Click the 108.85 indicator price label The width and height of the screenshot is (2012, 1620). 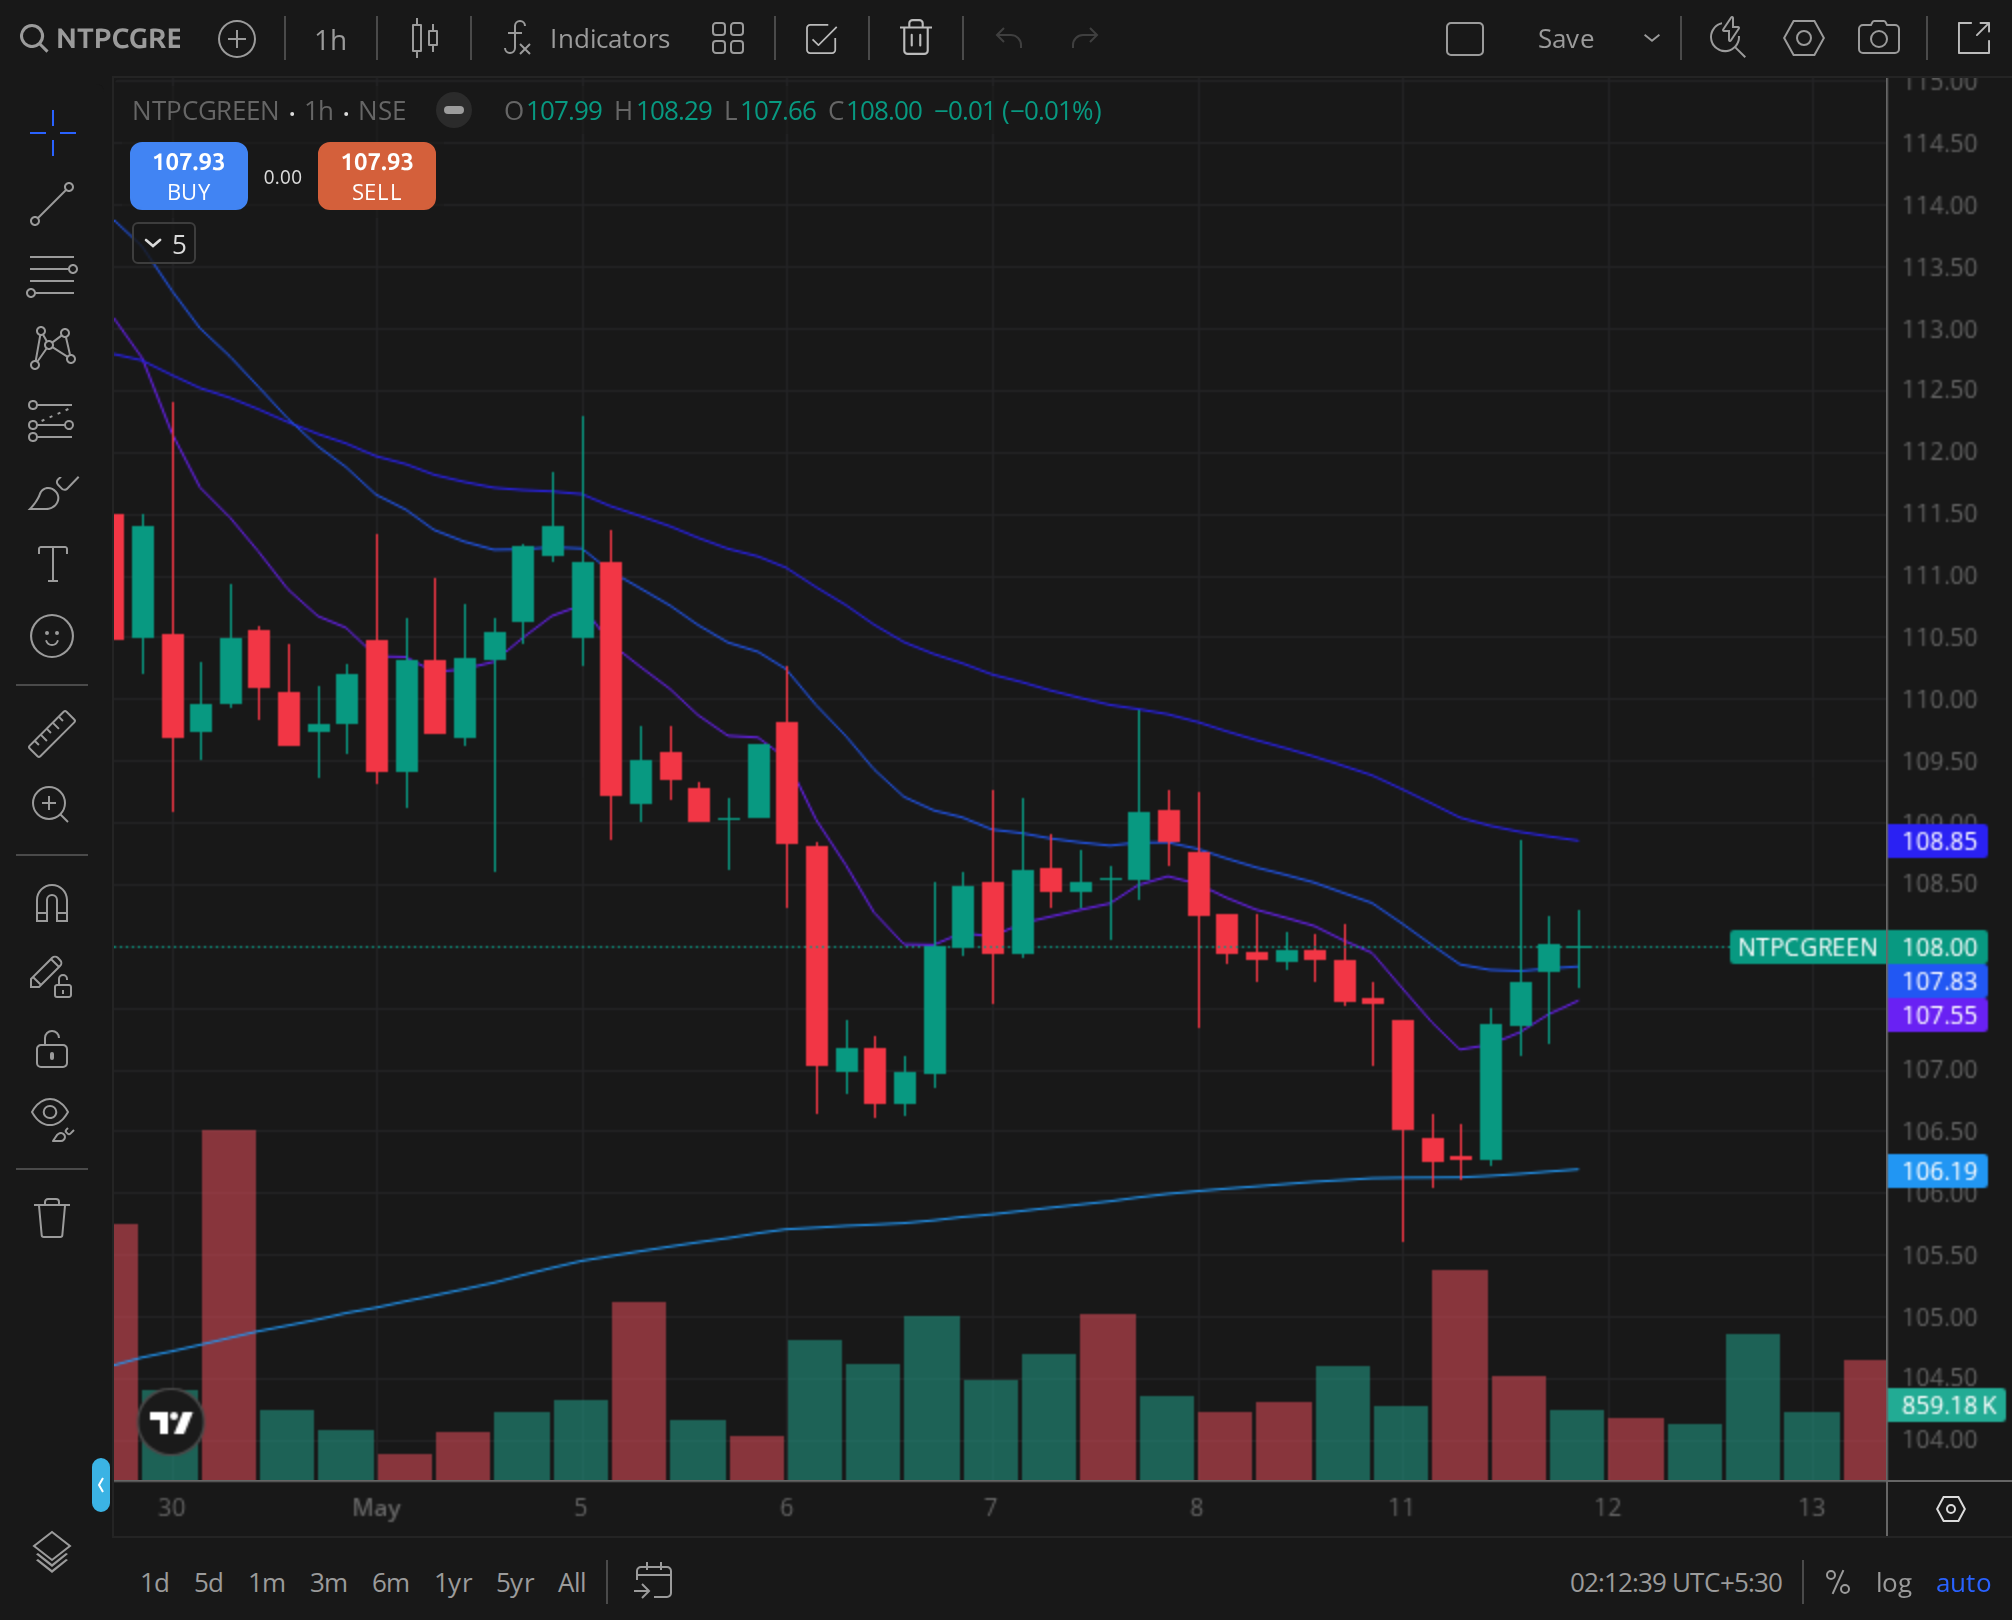tap(1938, 841)
